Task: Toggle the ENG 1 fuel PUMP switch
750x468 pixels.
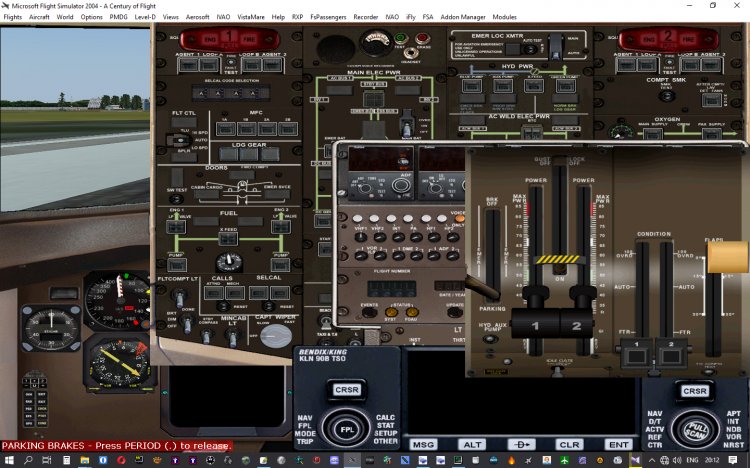Action: pos(177,266)
